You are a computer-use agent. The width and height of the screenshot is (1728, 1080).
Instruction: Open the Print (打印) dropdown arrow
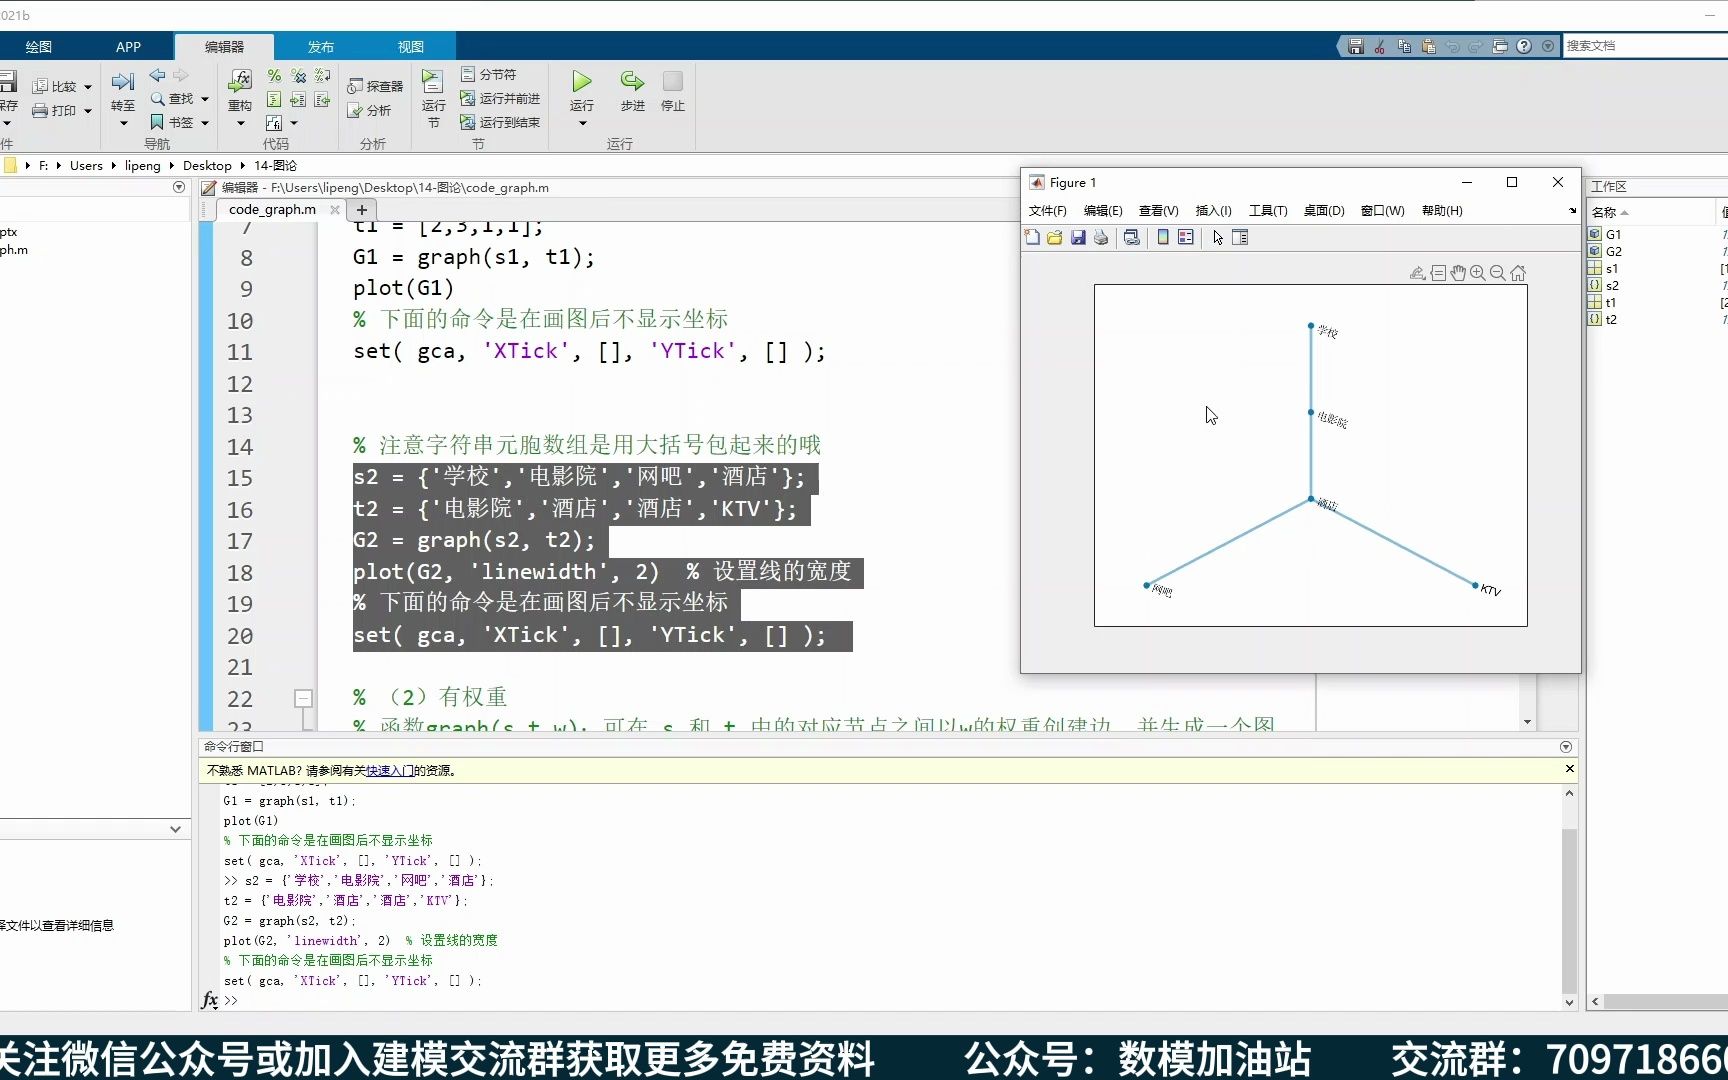88,111
